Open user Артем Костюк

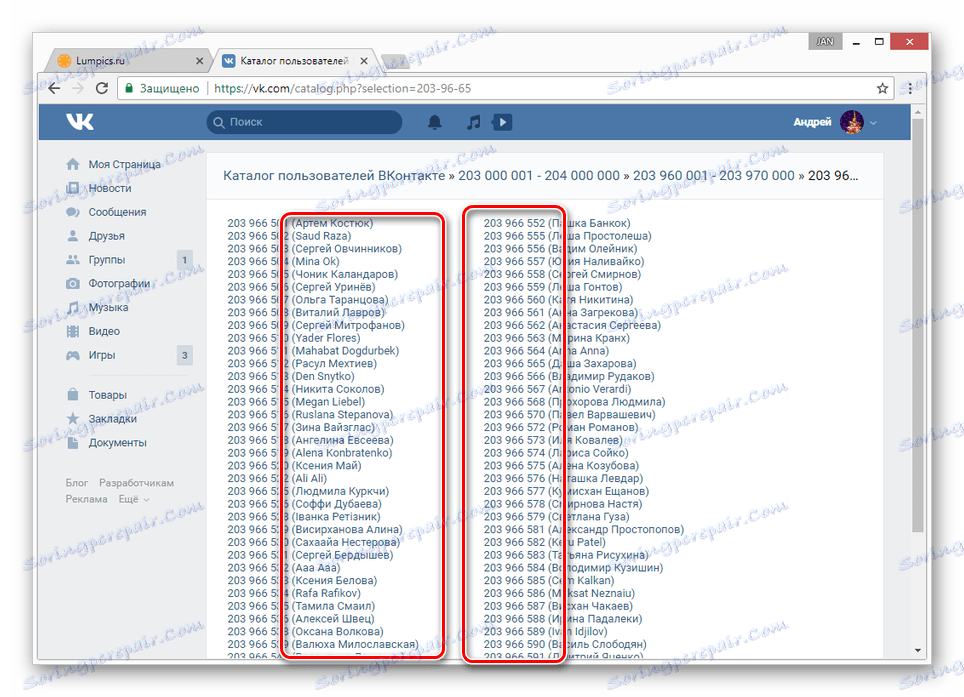pyautogui.click(x=300, y=223)
